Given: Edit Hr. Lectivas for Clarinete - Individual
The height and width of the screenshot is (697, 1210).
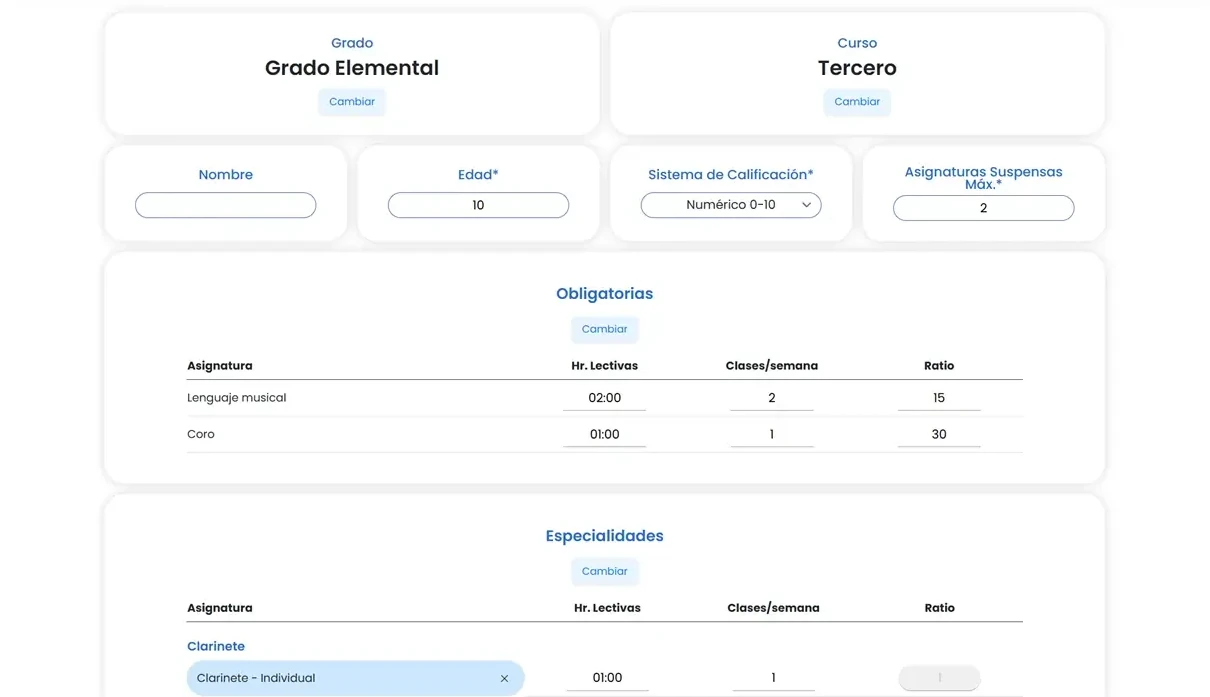Looking at the screenshot, I should [607, 677].
